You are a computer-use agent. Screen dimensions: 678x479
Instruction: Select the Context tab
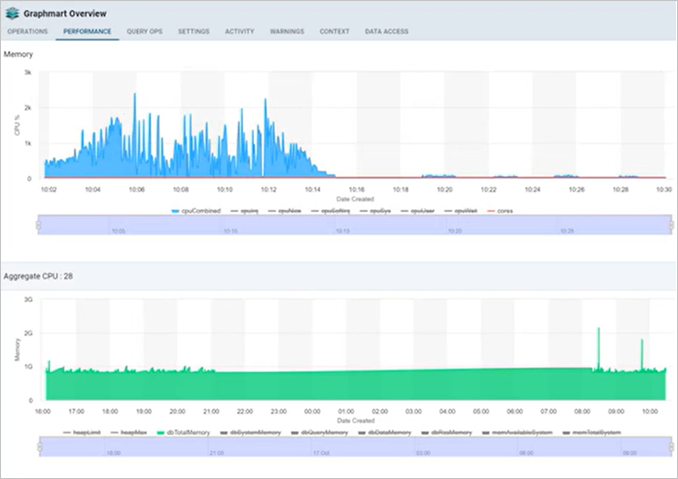tap(334, 32)
